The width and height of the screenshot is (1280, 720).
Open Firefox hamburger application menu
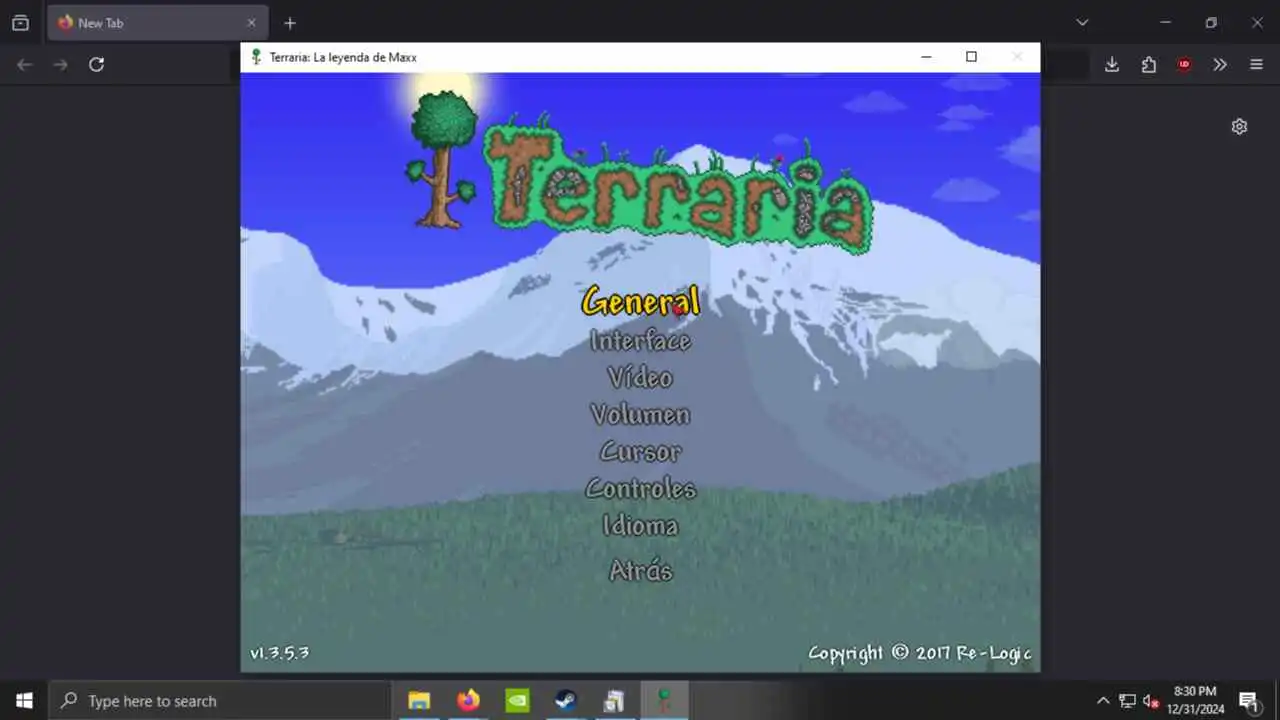coord(1257,64)
